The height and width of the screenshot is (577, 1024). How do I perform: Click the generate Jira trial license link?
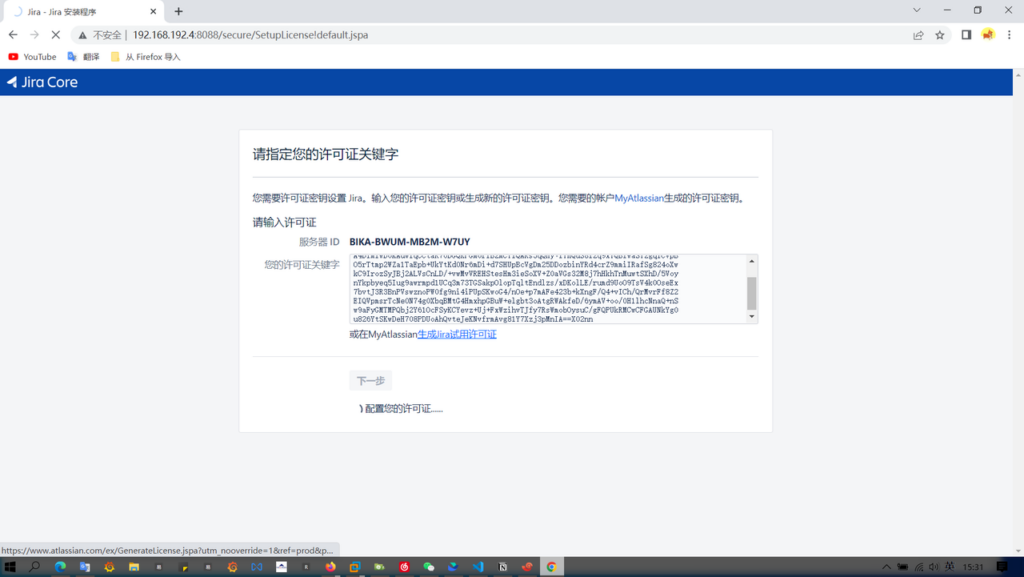pyautogui.click(x=456, y=334)
